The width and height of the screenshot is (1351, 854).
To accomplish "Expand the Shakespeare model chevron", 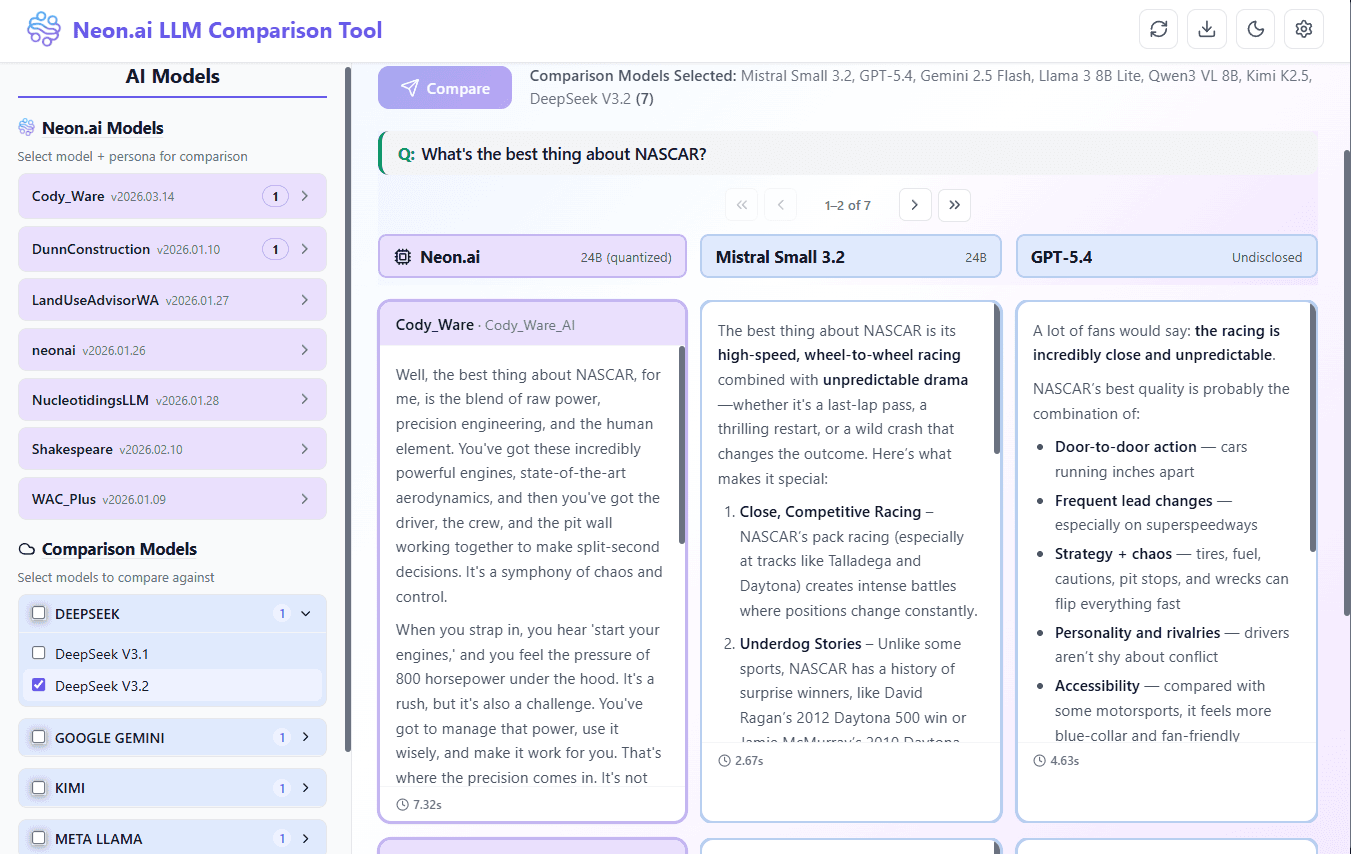I will (x=305, y=449).
